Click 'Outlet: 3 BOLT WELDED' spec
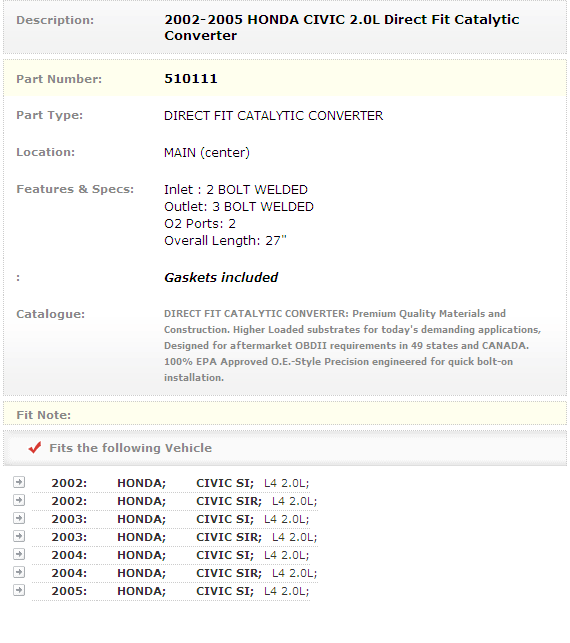Screen dimensions: 570x643 239,207
